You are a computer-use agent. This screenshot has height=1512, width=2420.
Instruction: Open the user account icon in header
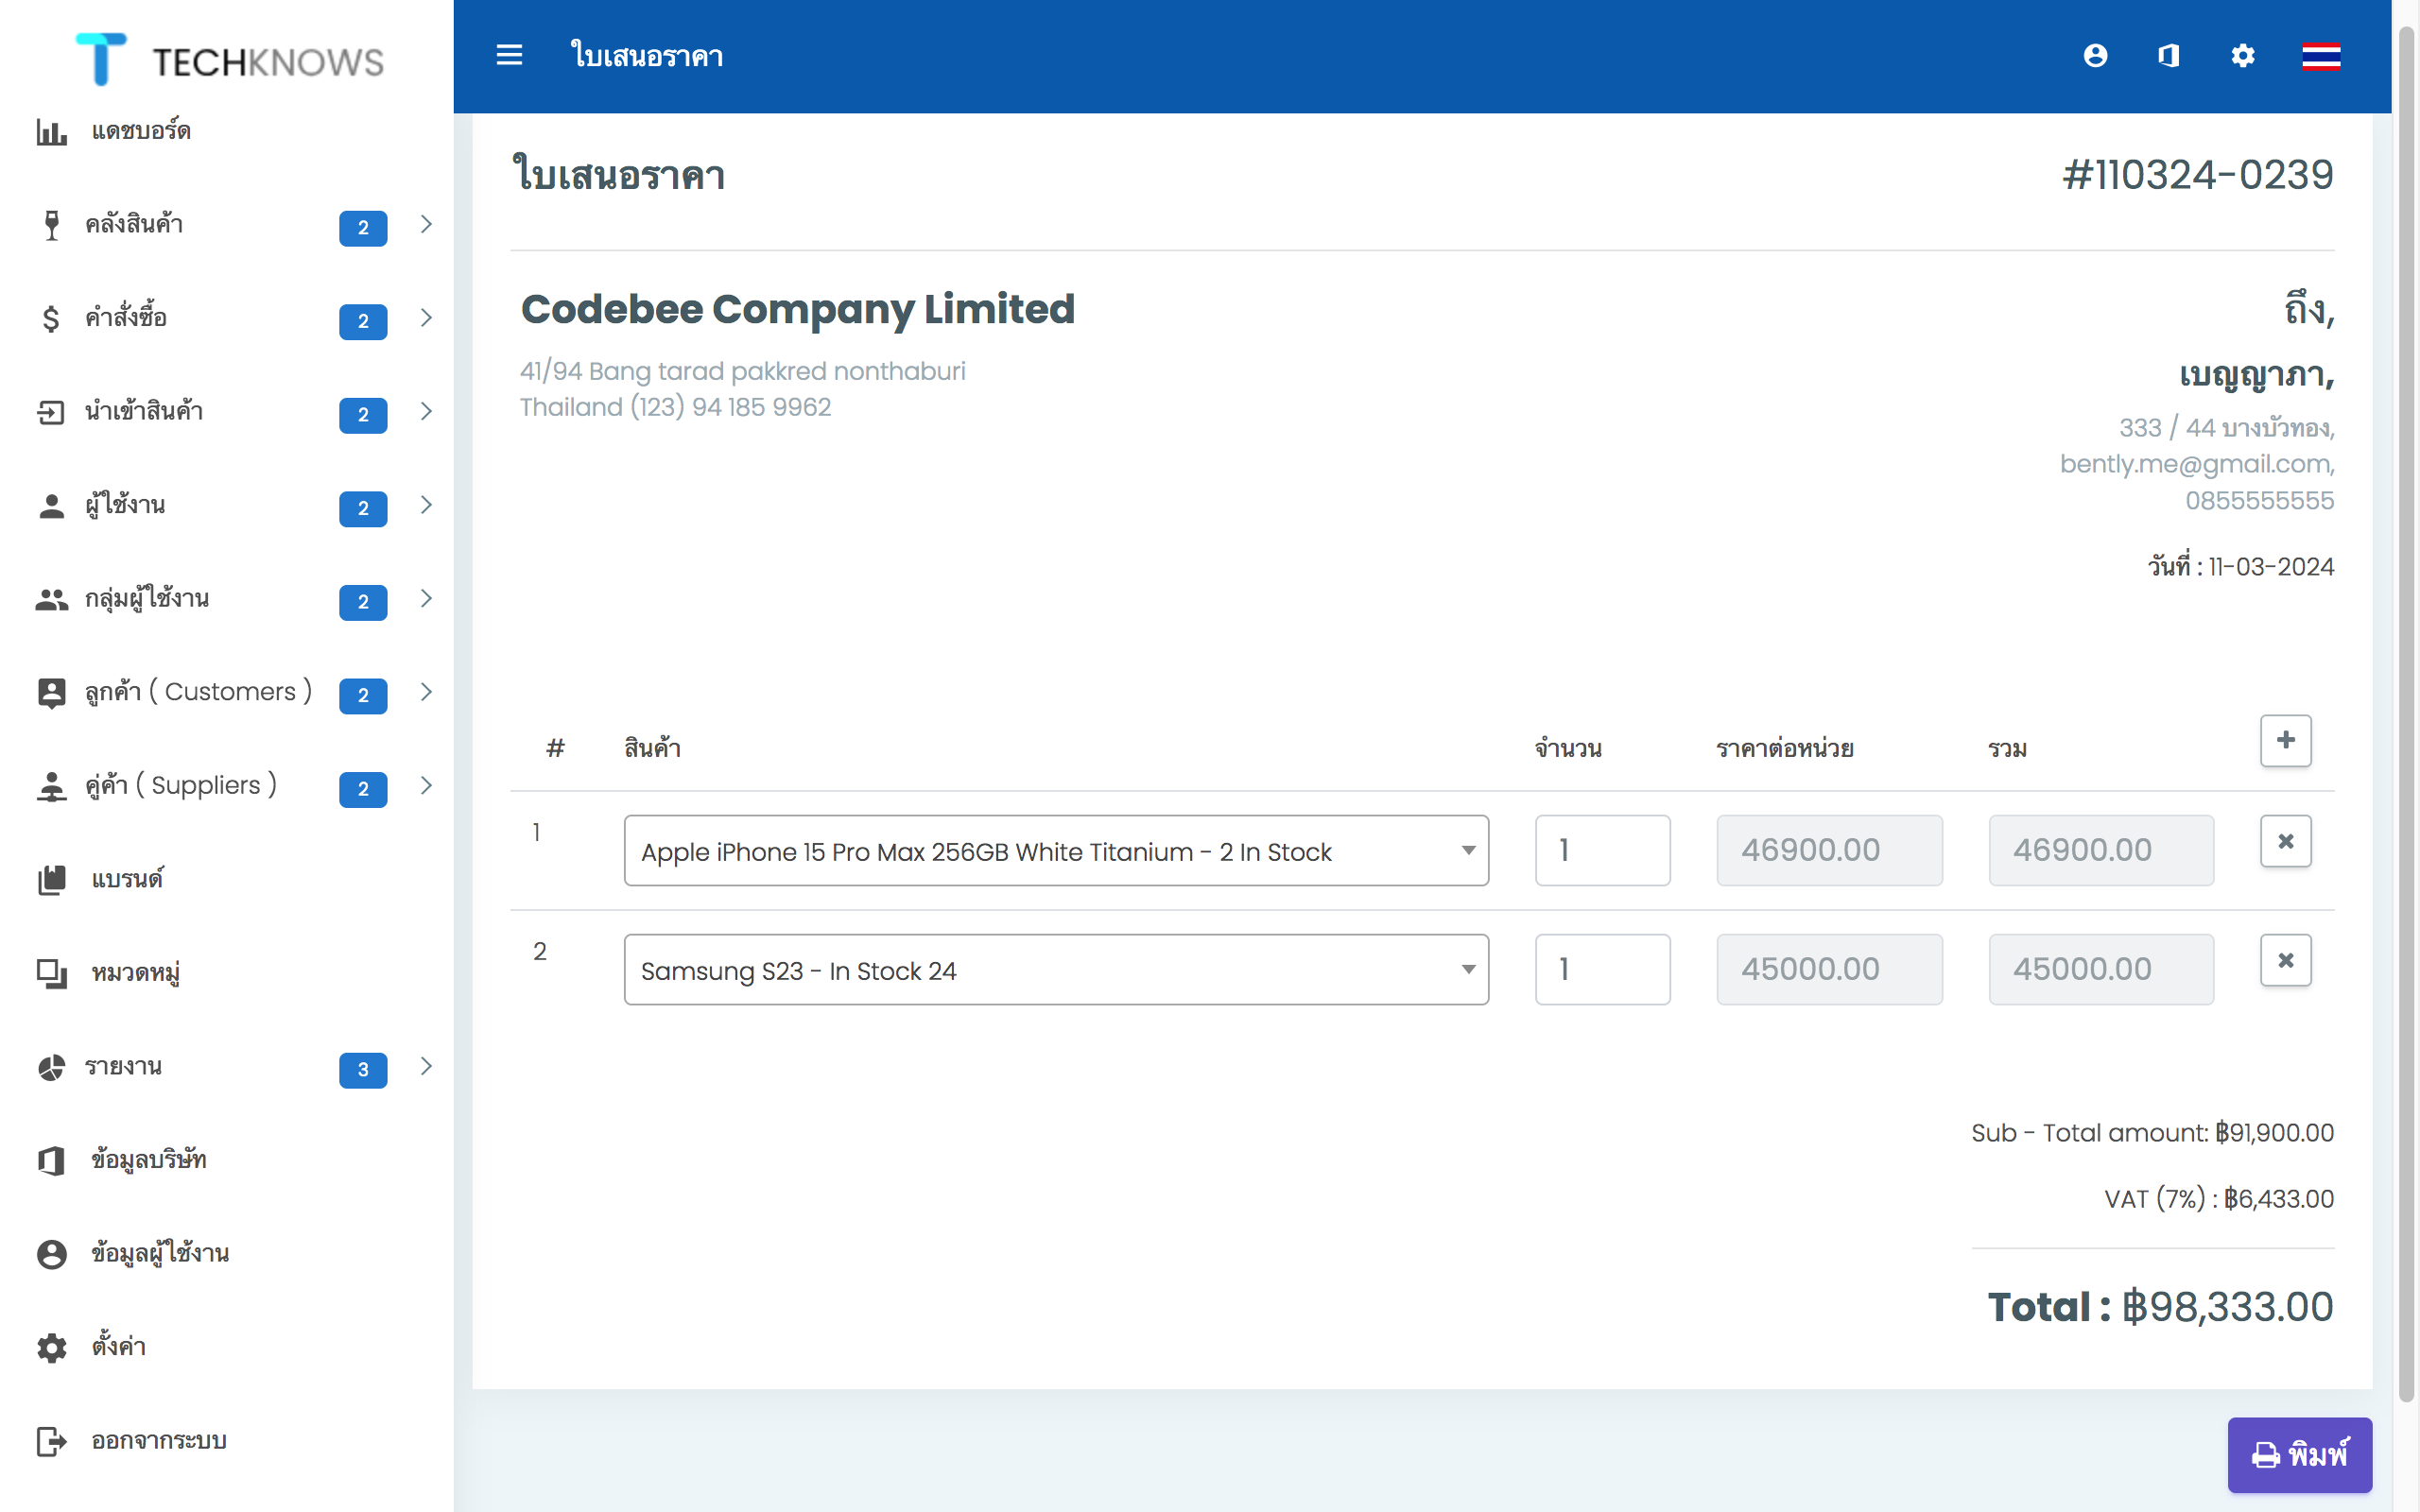tap(2095, 55)
